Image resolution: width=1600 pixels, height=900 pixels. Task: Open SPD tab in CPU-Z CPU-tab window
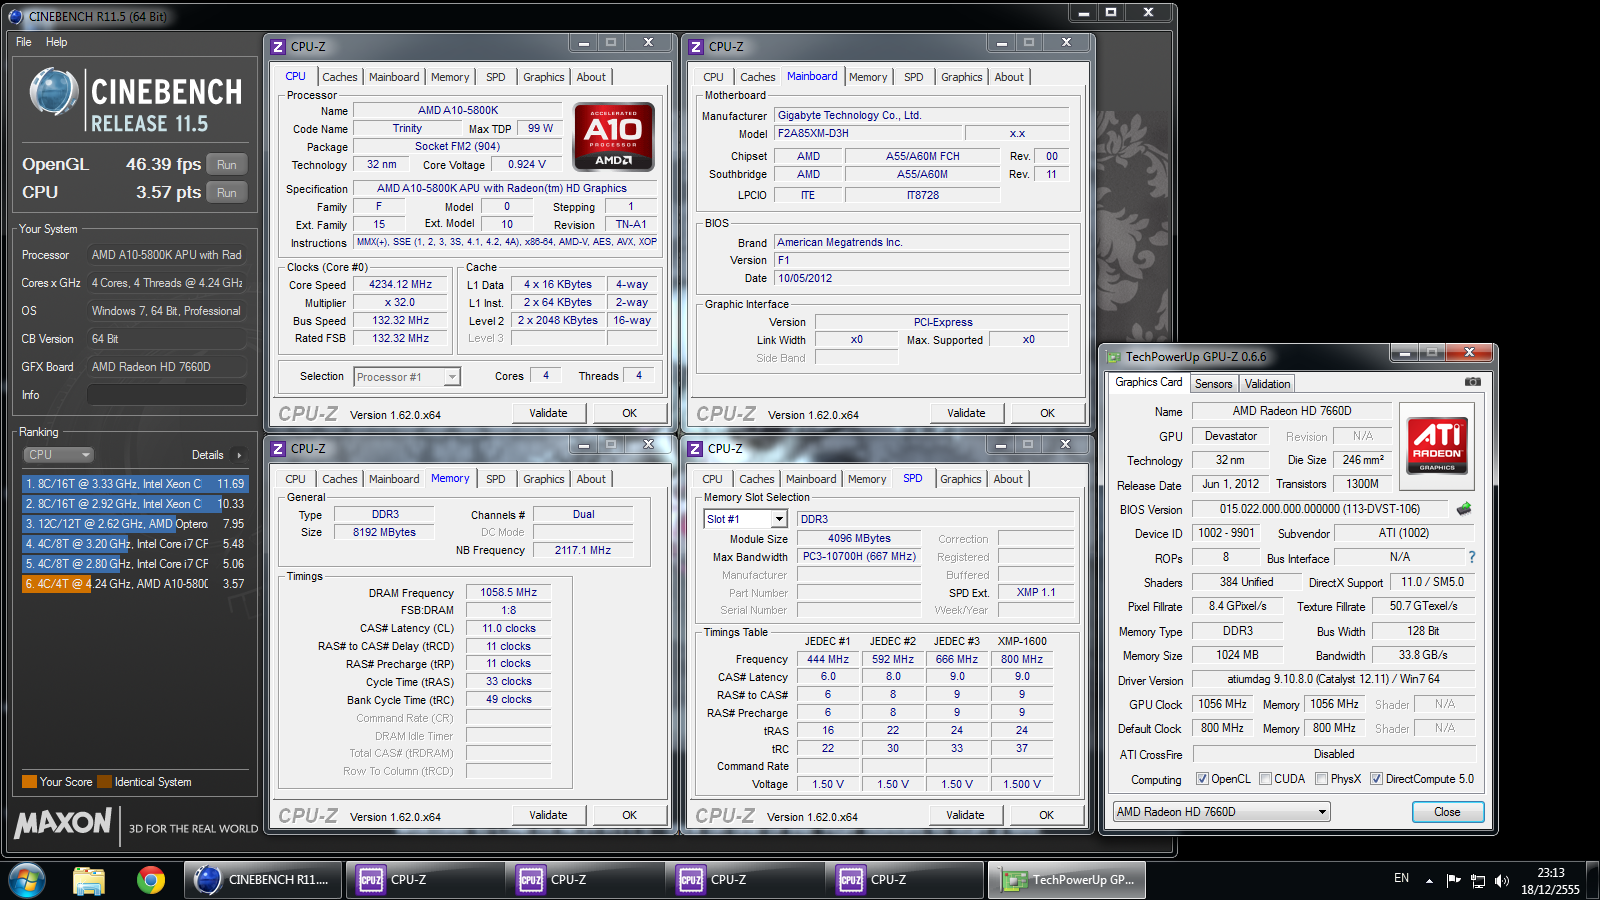click(x=496, y=77)
